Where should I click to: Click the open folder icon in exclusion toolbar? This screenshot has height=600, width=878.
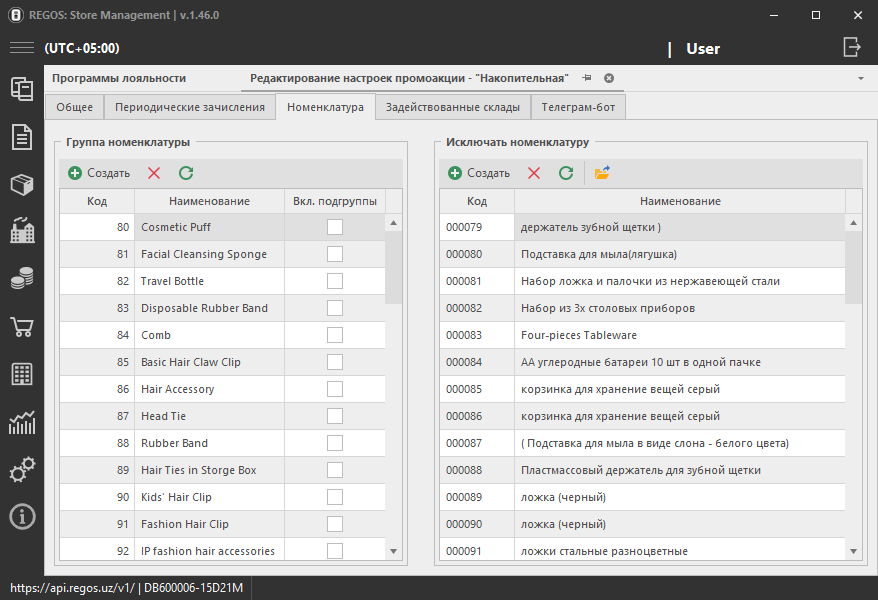point(602,173)
